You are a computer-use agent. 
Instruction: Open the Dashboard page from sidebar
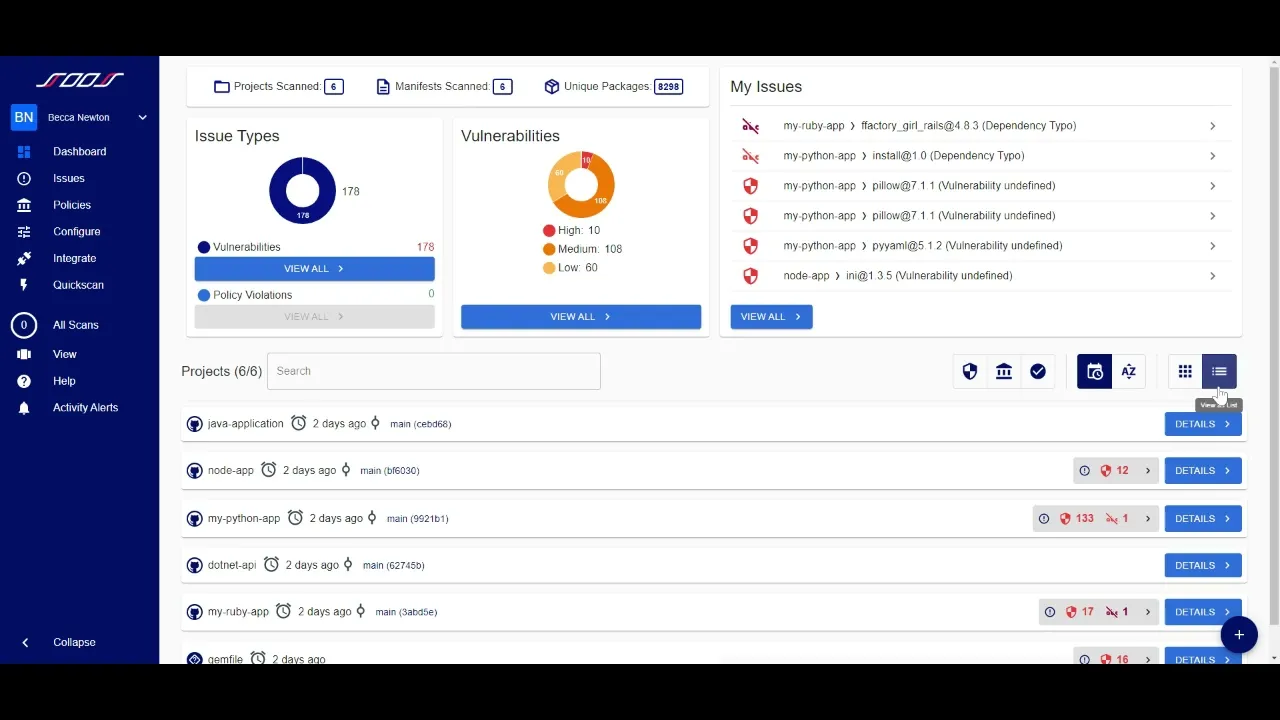[x=79, y=152]
